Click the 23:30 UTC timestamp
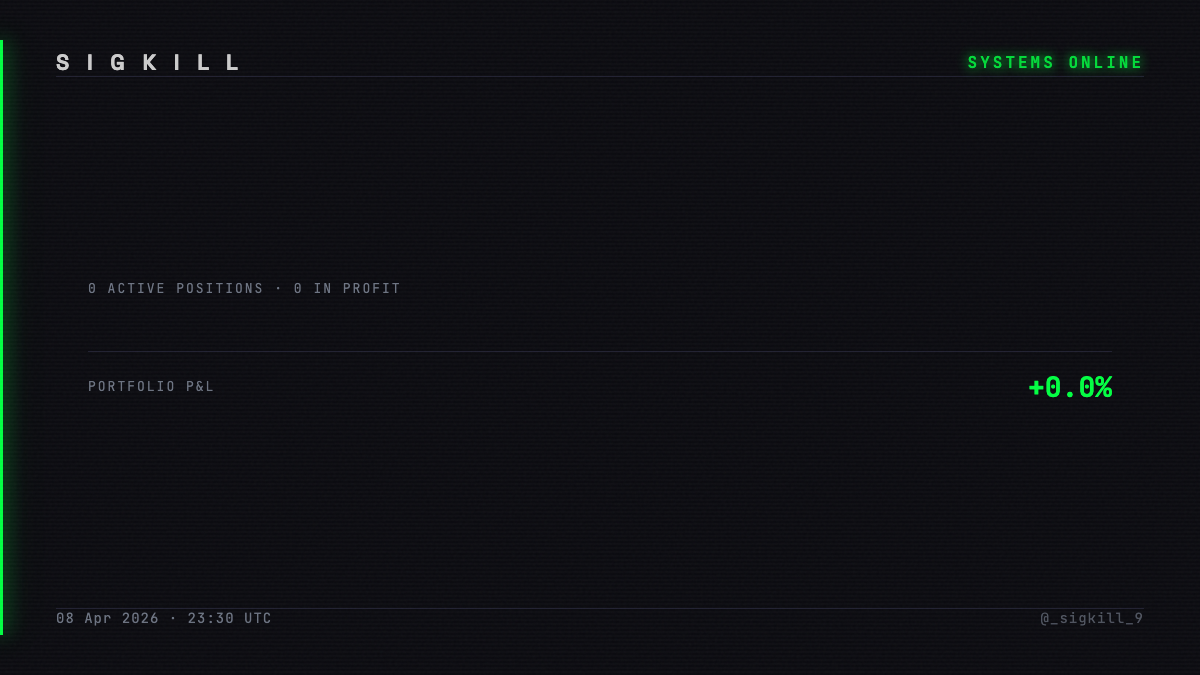The image size is (1200, 675). (230, 619)
